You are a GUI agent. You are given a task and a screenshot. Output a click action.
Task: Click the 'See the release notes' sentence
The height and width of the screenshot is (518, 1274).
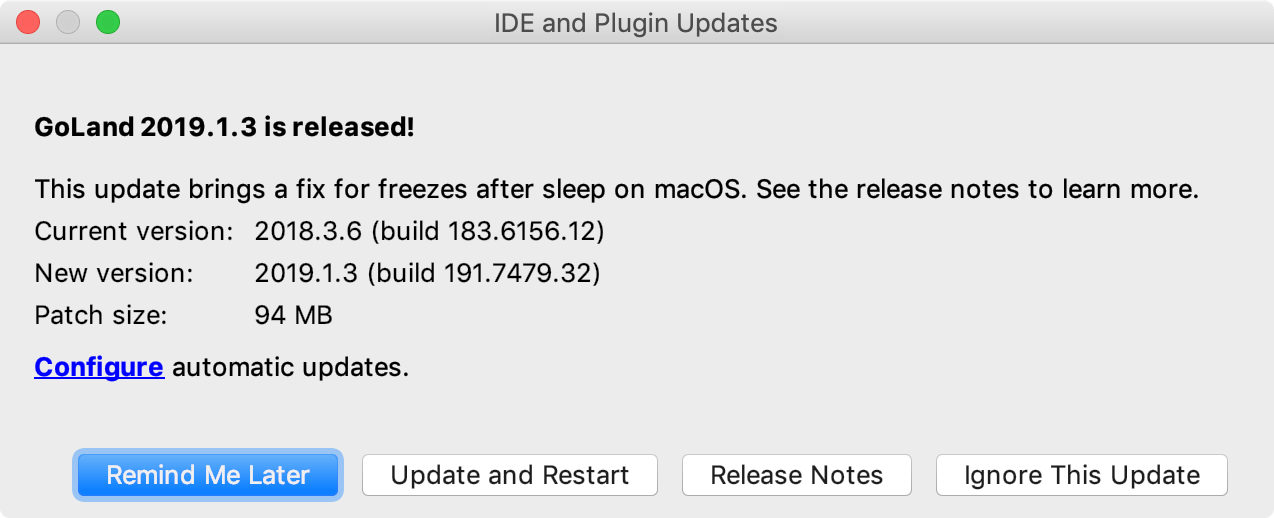977,189
